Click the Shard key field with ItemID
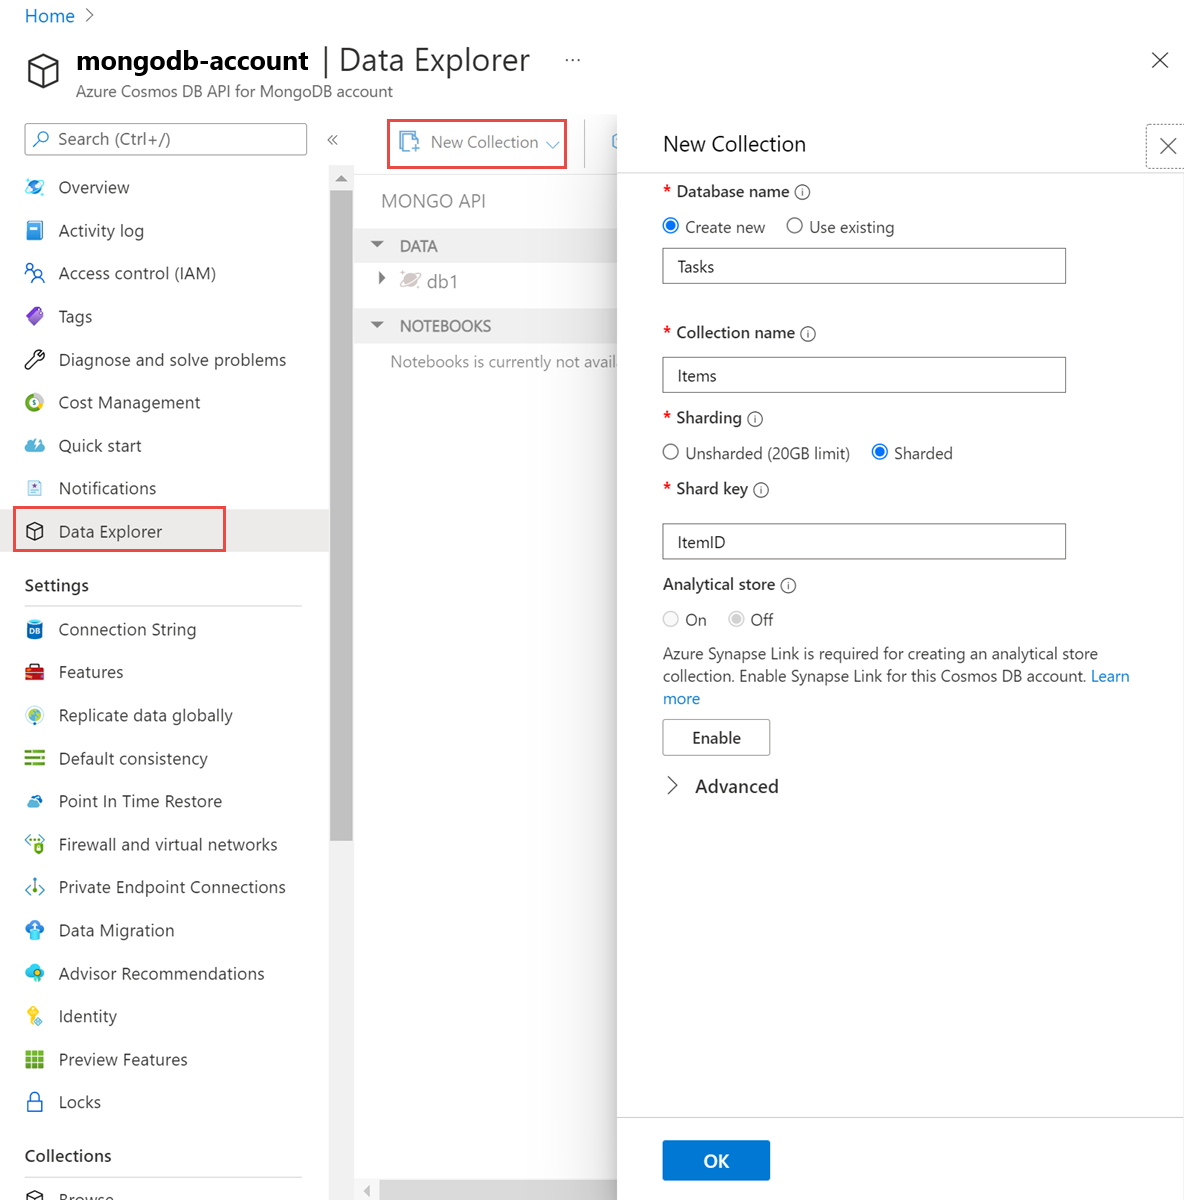 (864, 541)
